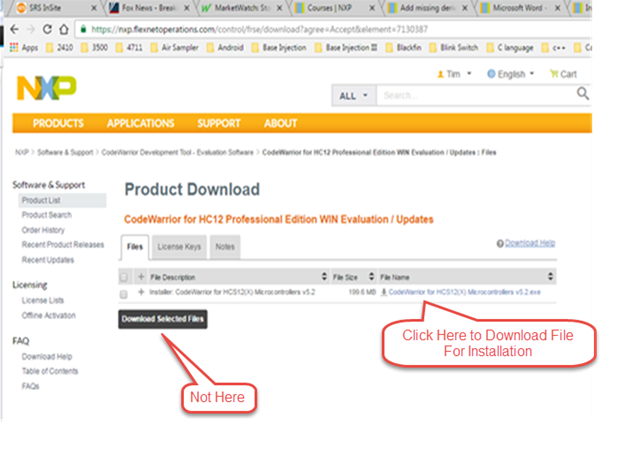Click the CodeWarrior Development Tool breadcrumb
This screenshot has height=456, width=624.
click(177, 152)
